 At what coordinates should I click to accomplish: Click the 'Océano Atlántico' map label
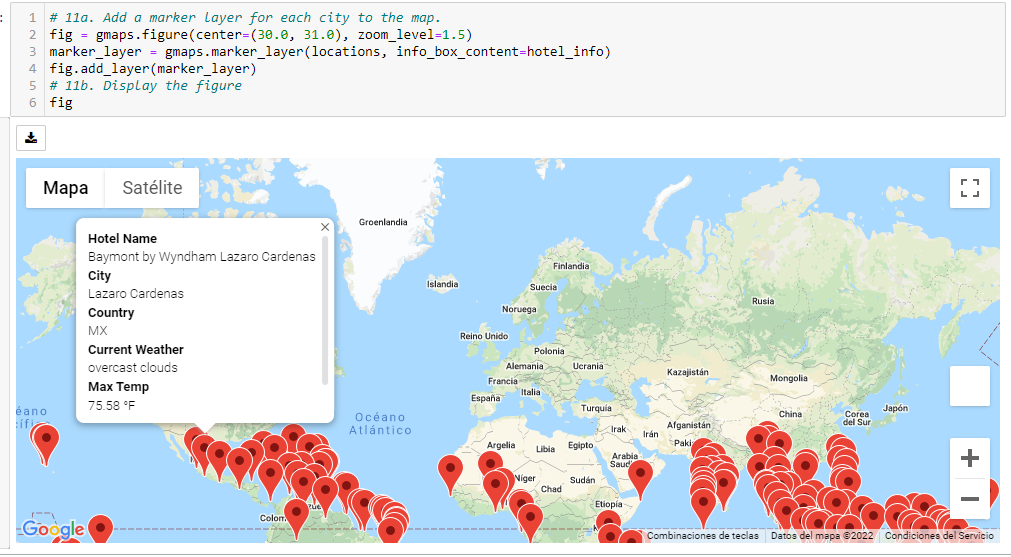click(x=380, y=424)
